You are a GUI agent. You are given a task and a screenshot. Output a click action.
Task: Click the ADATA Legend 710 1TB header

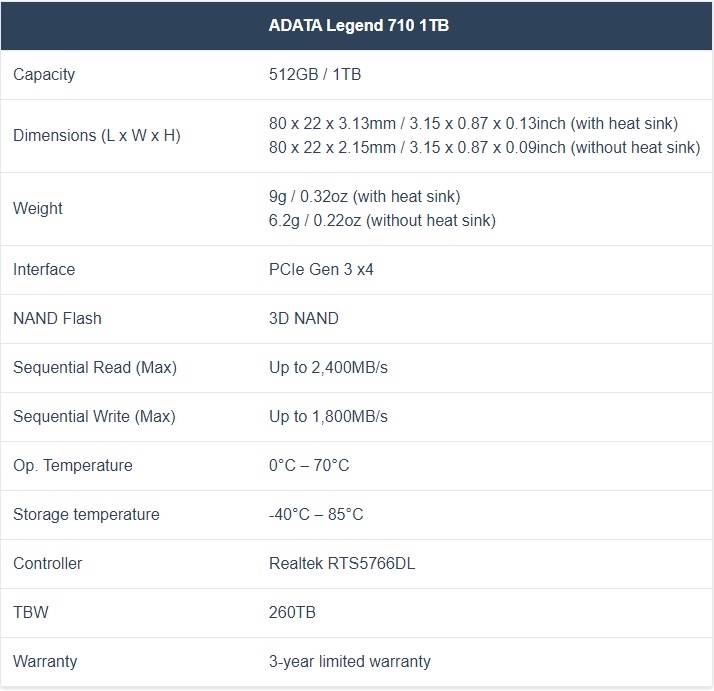point(359,26)
